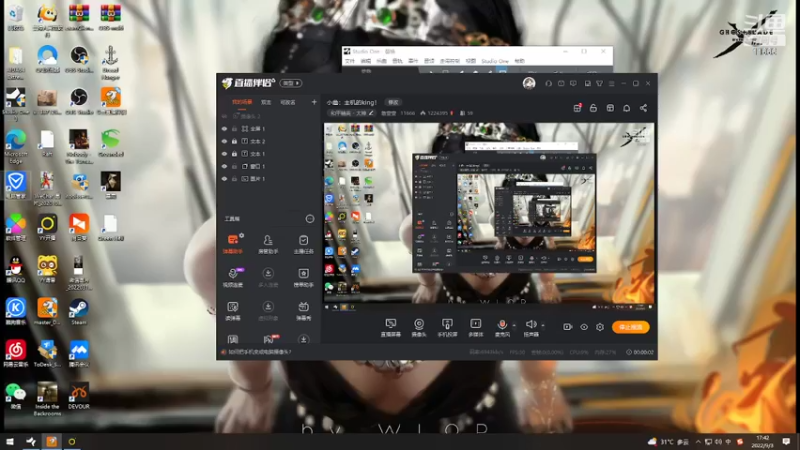The height and width of the screenshot is (450, 800).
Task: Show hidden tray icons chevron
Action: [x=698, y=442]
